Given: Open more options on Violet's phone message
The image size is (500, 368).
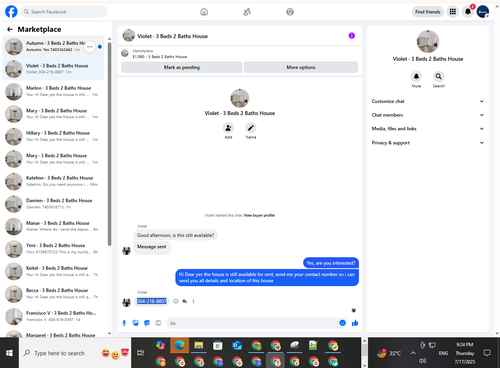Looking at the screenshot, I should pyautogui.click(x=193, y=301).
